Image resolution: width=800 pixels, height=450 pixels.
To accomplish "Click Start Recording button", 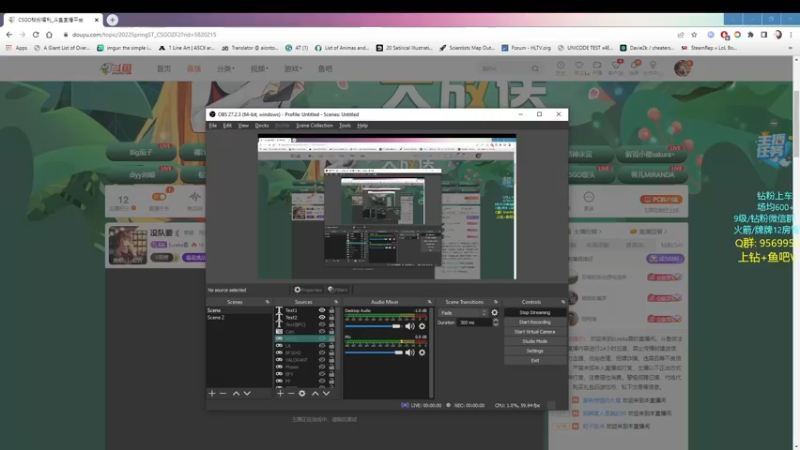I will 535,322.
